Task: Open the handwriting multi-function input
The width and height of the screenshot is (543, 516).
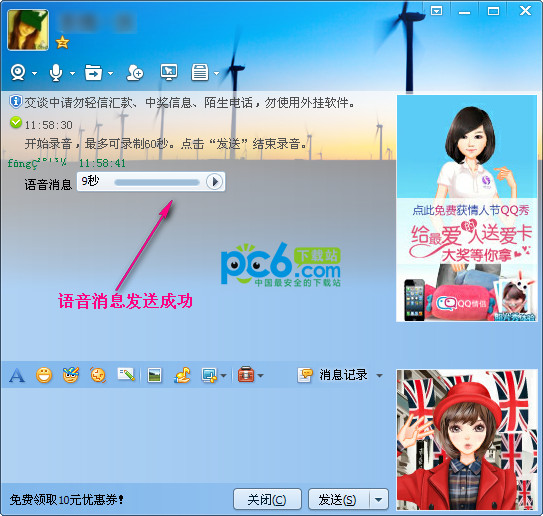Action: (126, 374)
